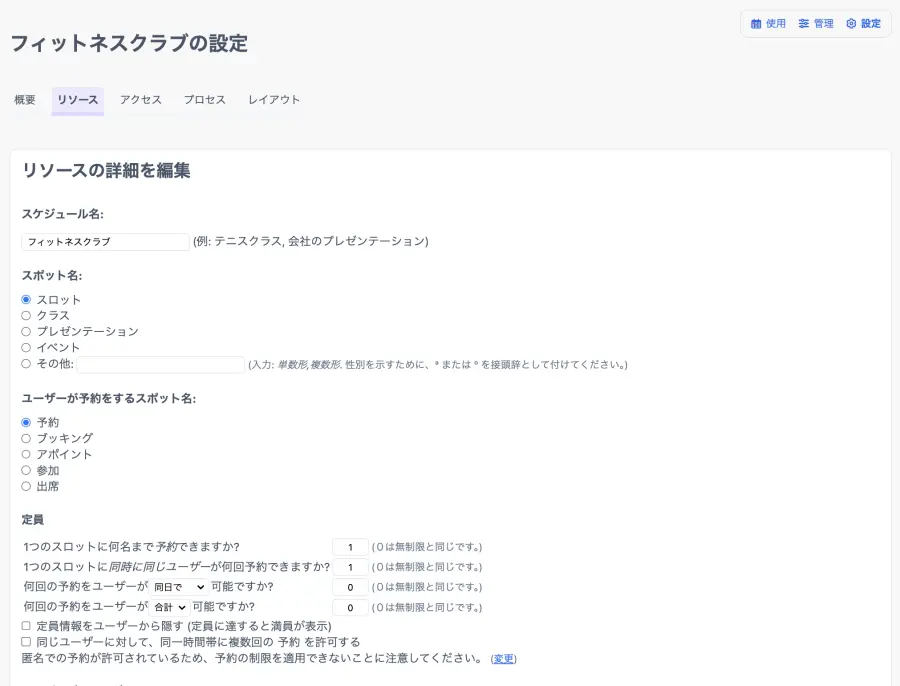The width and height of the screenshot is (900, 686).
Task: Click the その他 custom name field
Action: pos(161,365)
